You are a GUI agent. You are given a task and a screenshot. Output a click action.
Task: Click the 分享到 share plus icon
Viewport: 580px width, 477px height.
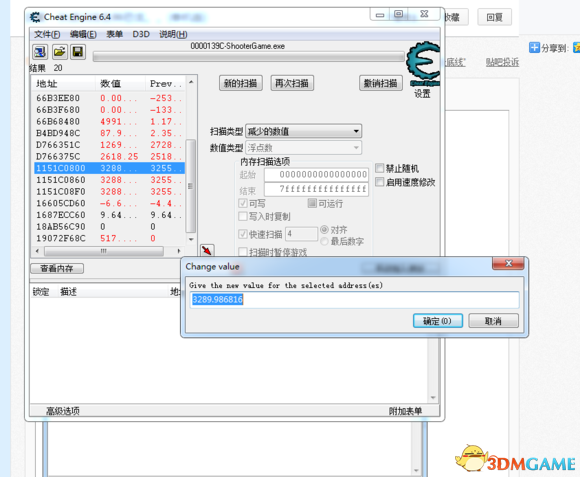(534, 48)
